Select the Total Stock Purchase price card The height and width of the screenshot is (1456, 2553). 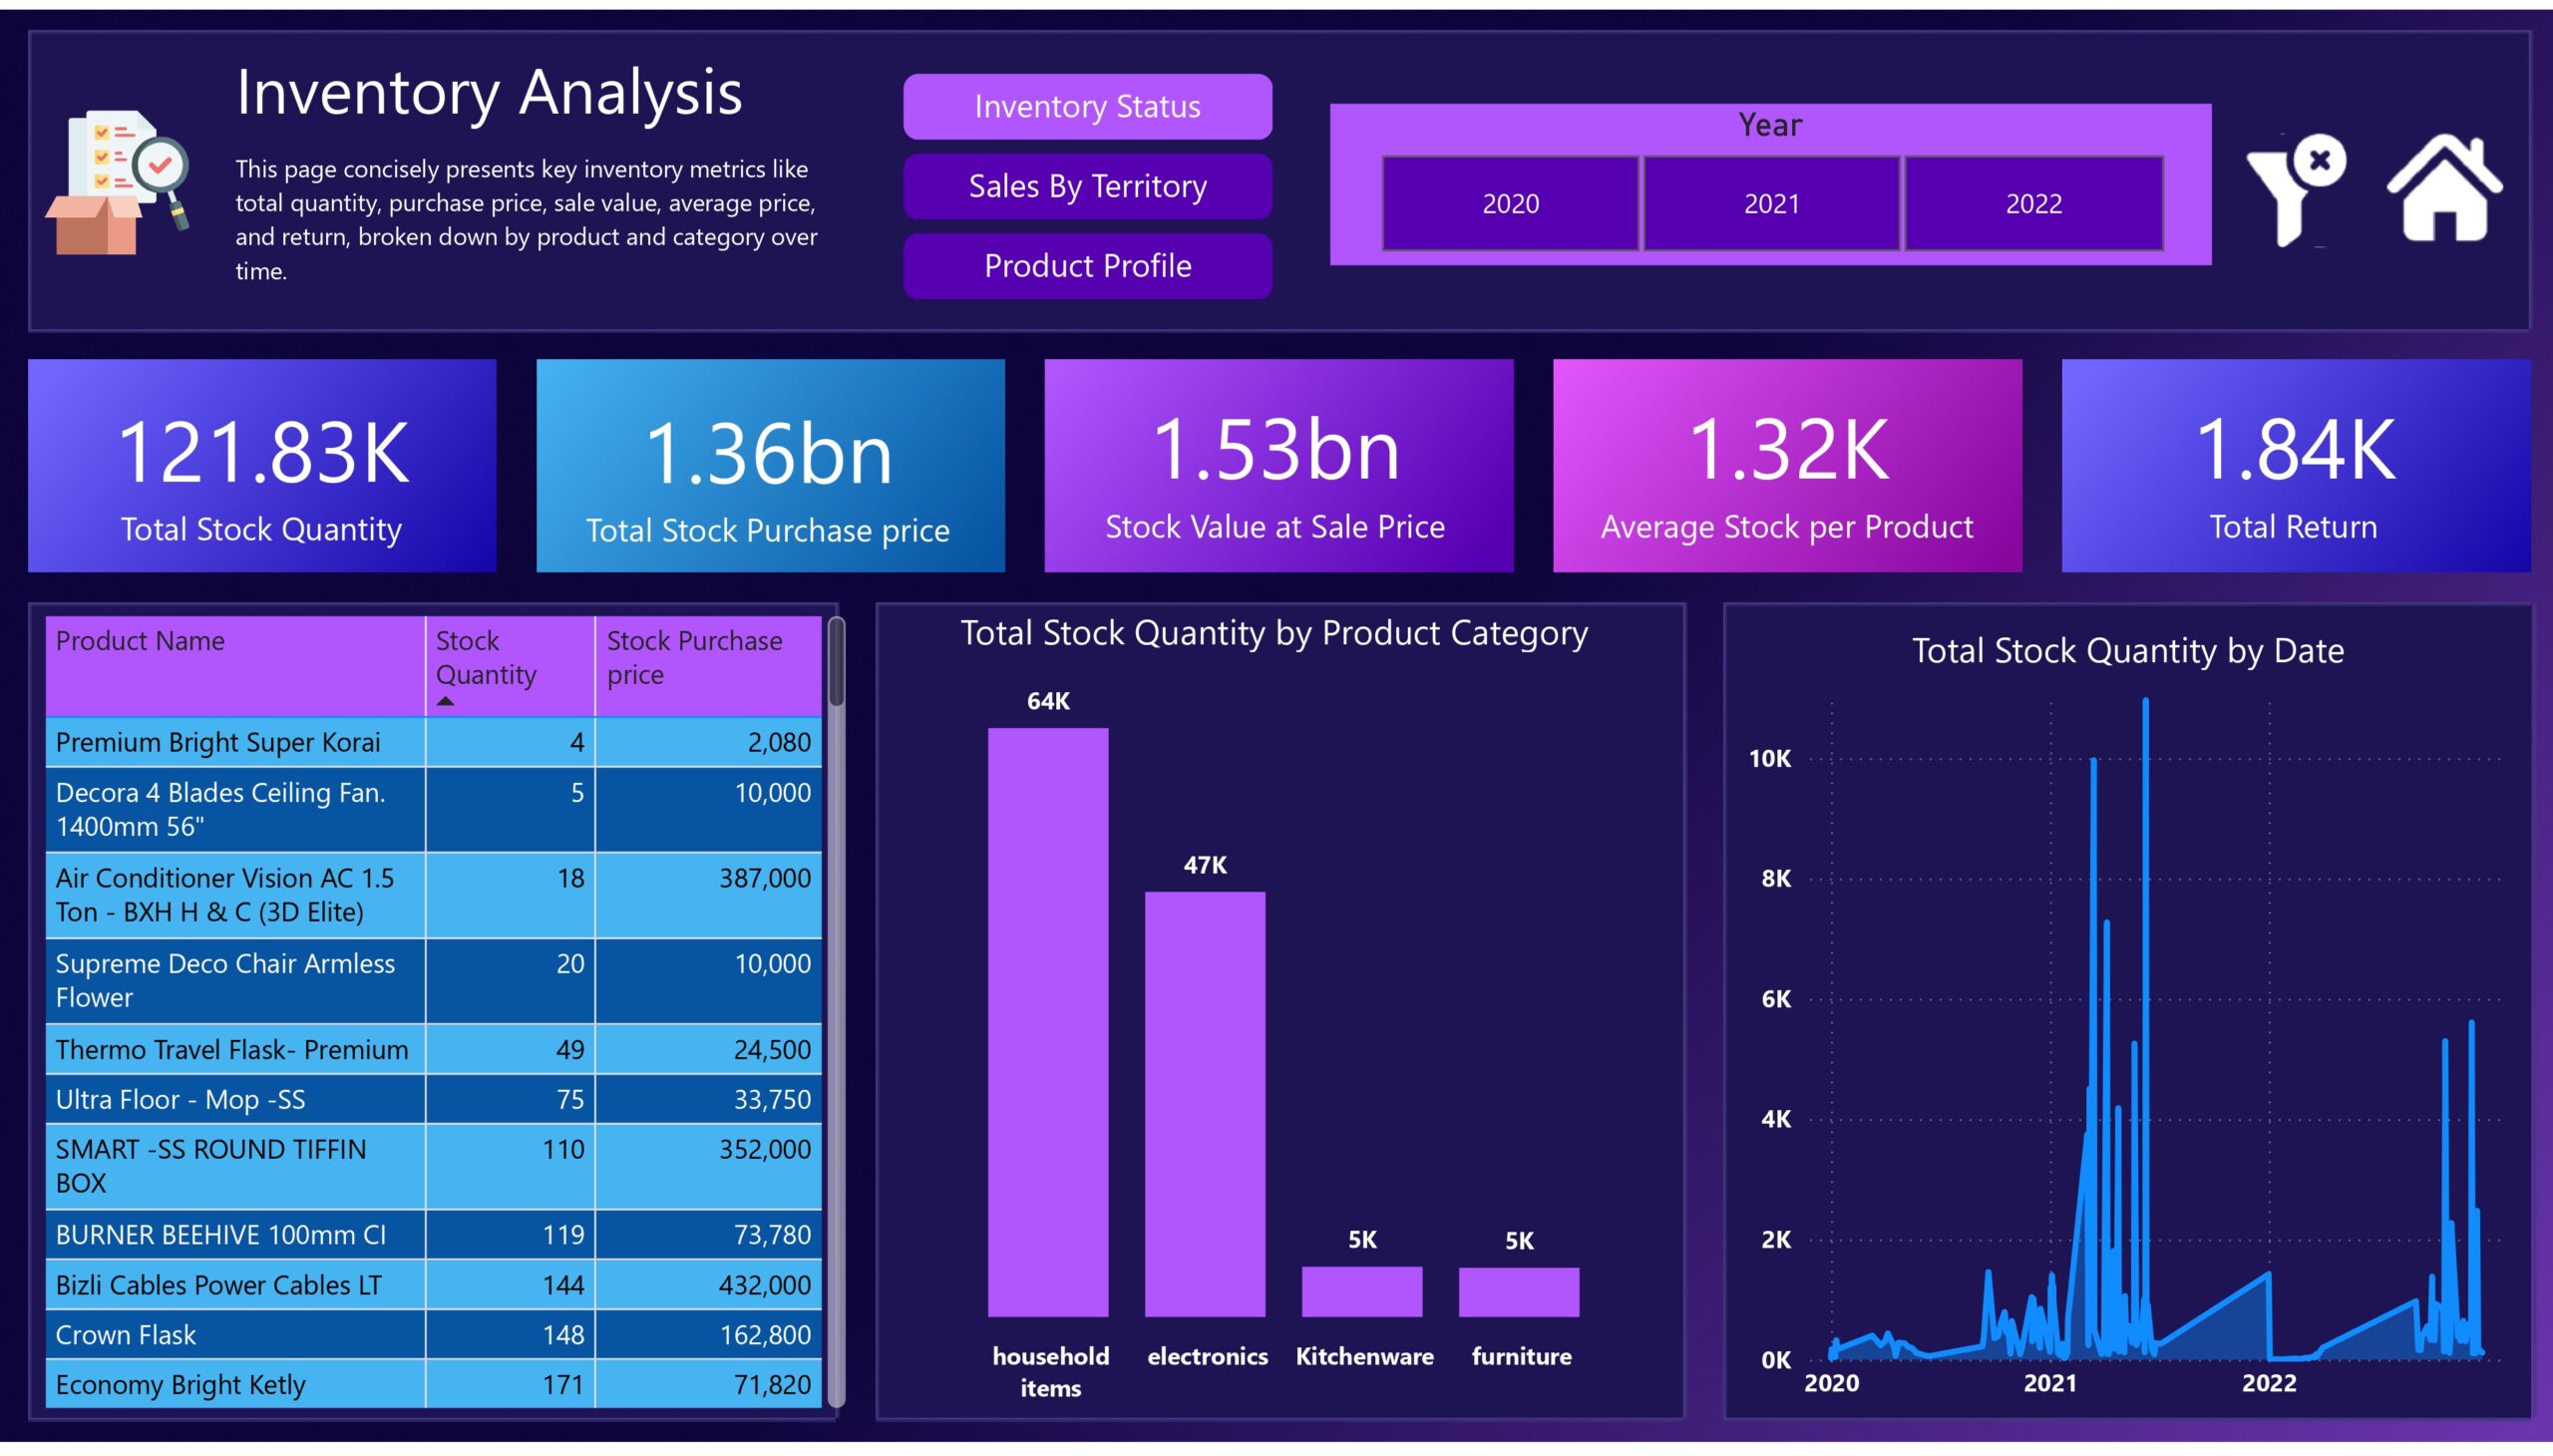(770, 466)
